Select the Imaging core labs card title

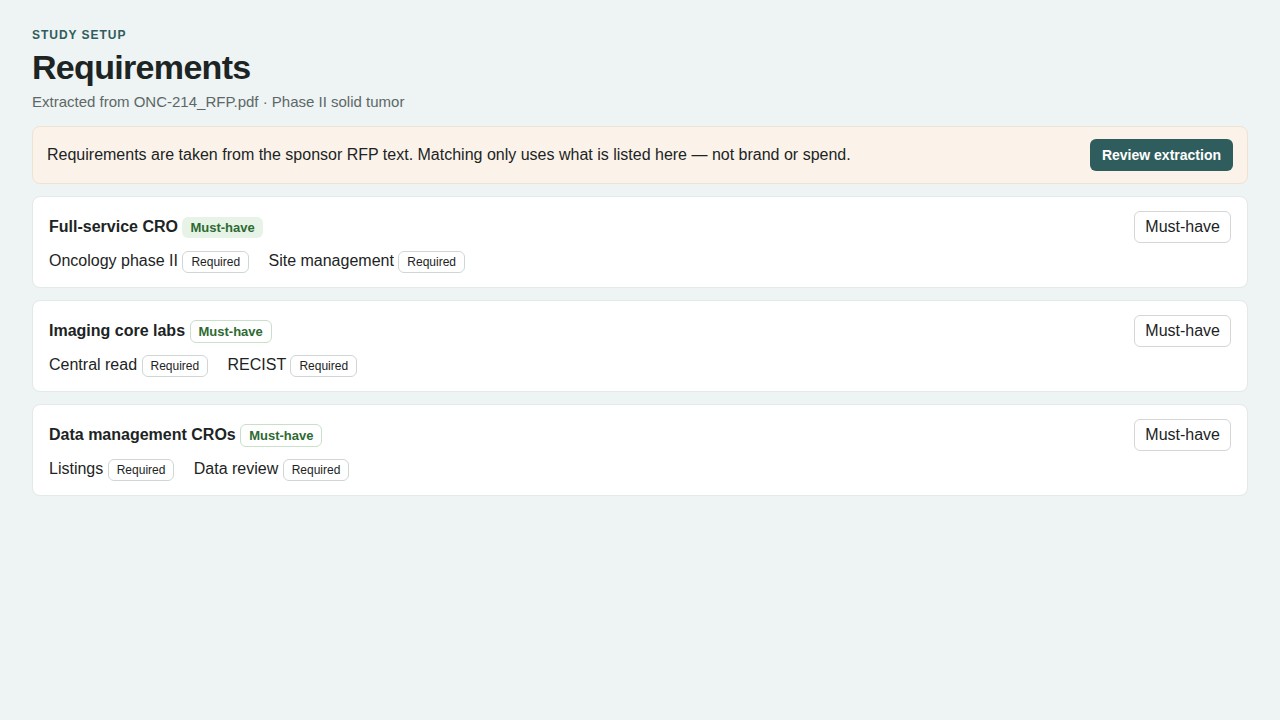pos(117,331)
